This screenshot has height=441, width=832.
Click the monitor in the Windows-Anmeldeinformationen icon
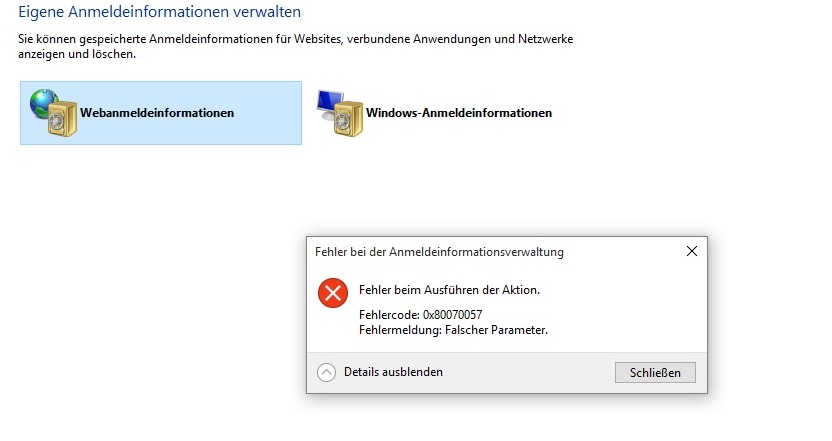pos(331,103)
